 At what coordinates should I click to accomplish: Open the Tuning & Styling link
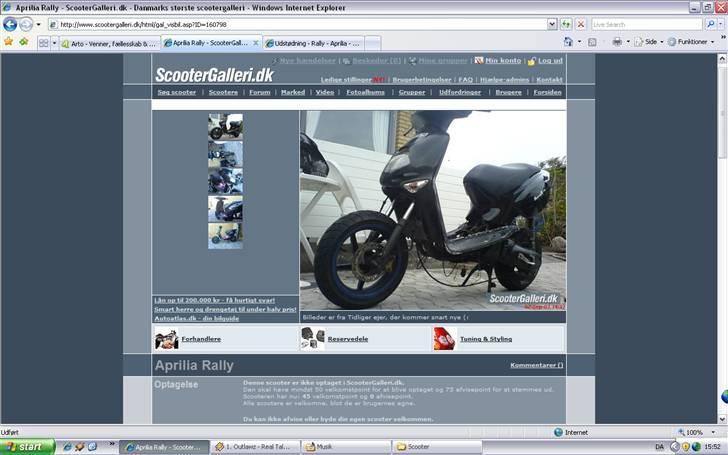(x=486, y=339)
